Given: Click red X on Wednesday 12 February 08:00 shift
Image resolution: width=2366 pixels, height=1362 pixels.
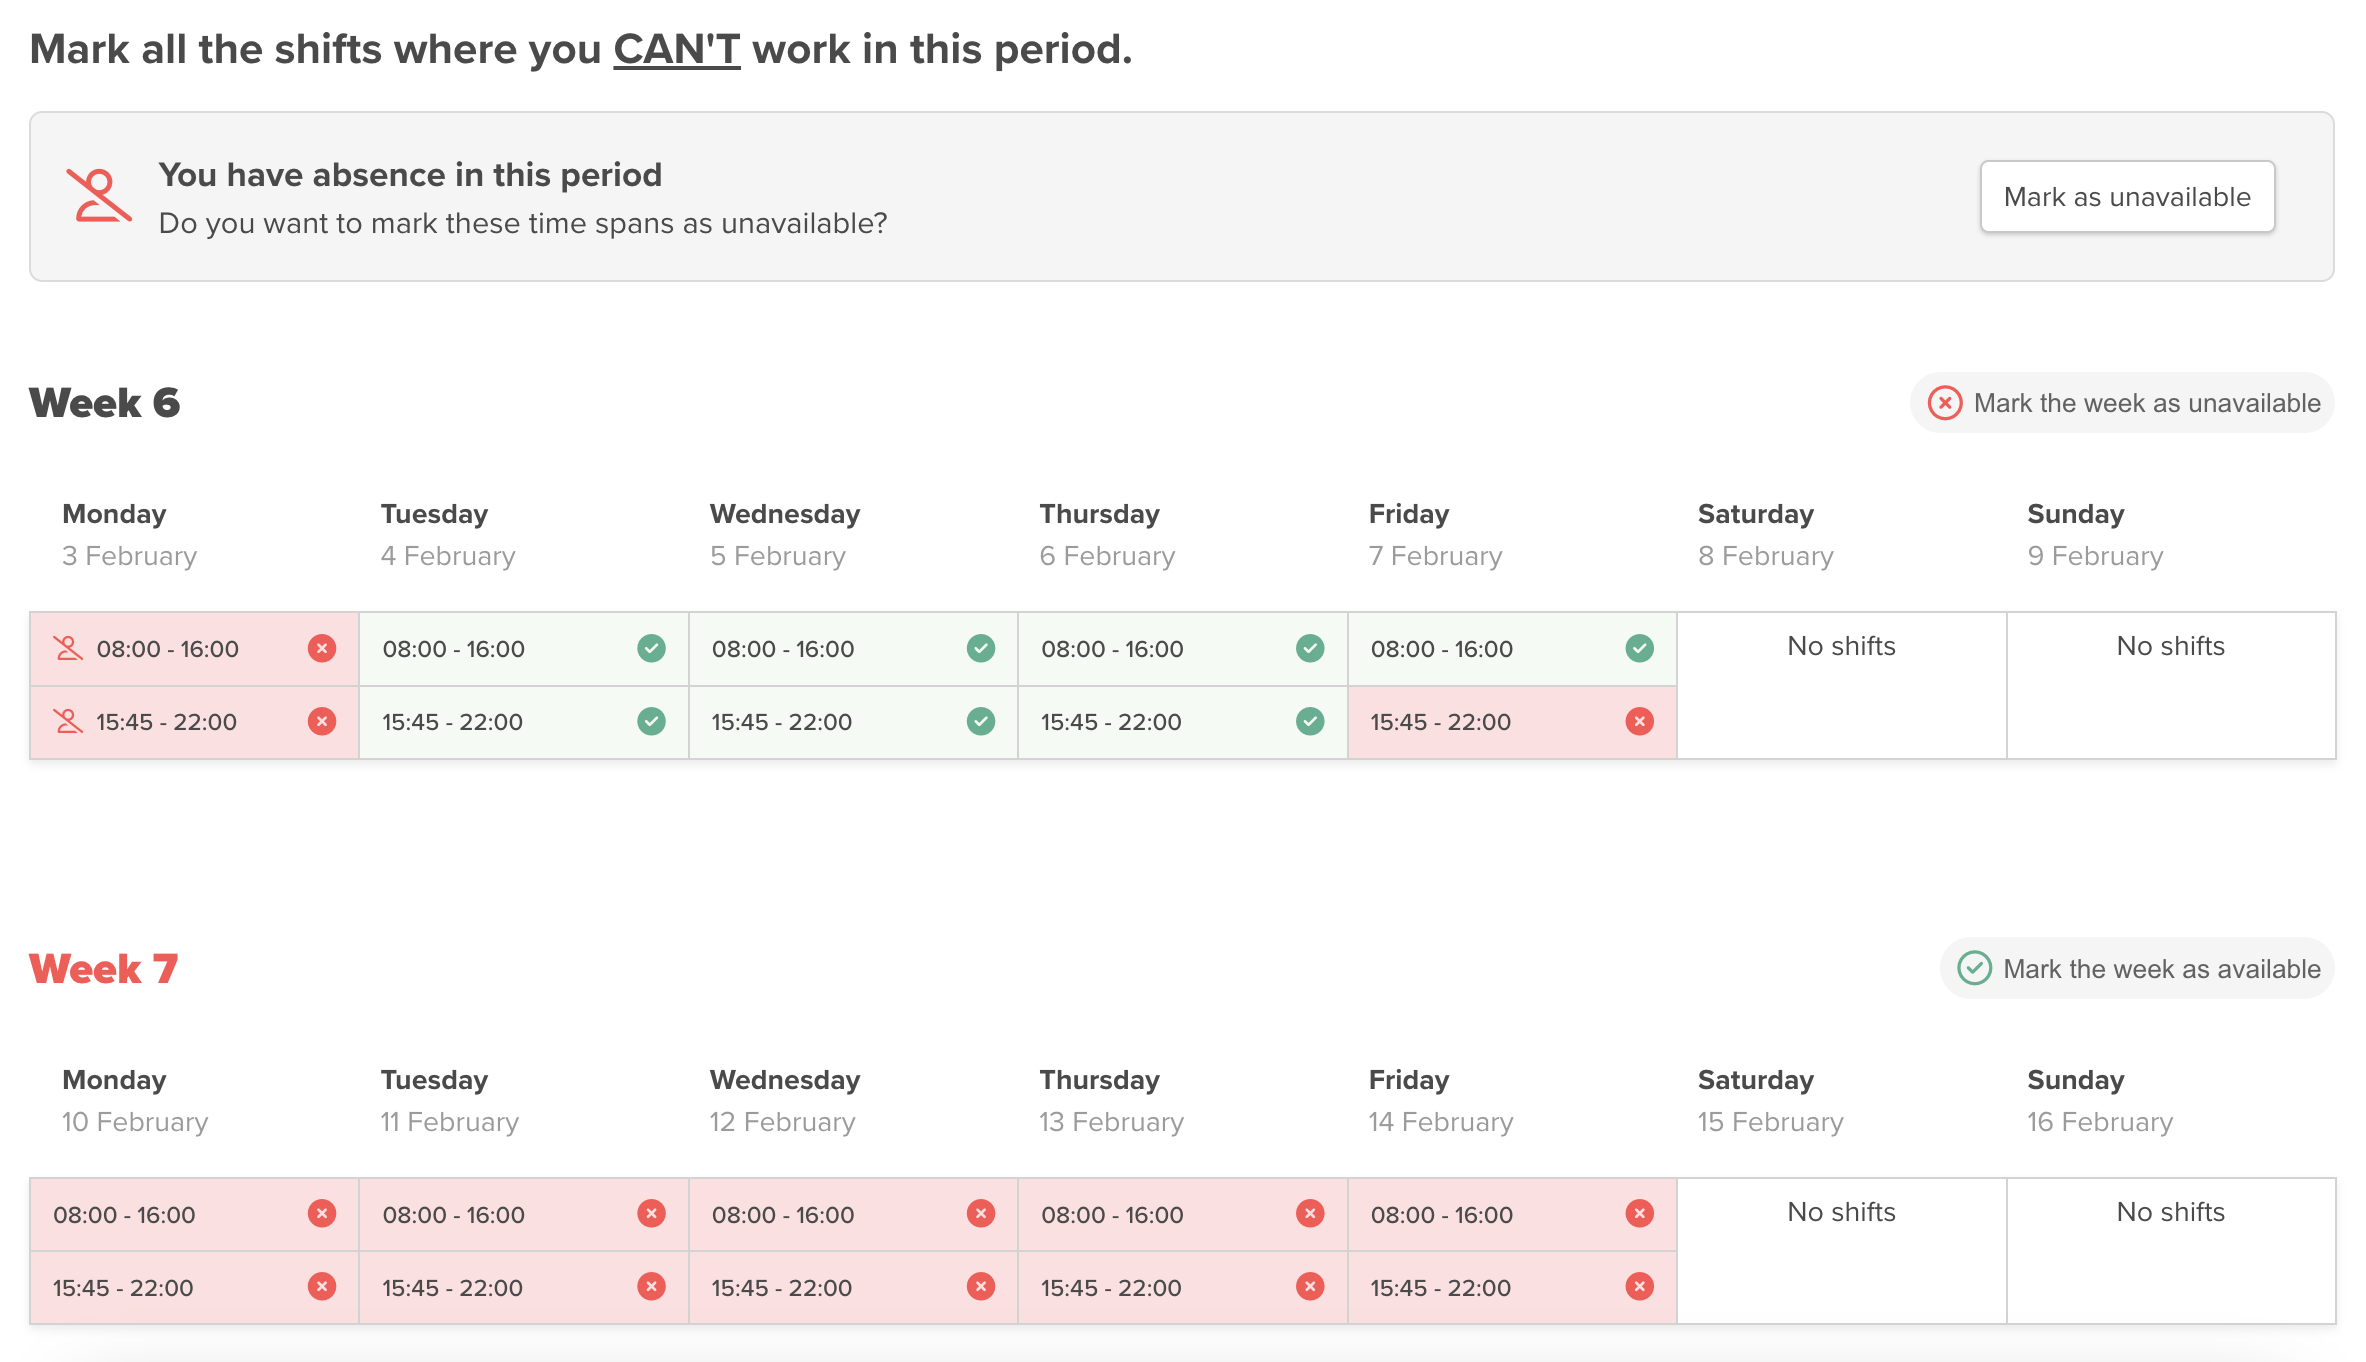Looking at the screenshot, I should (x=980, y=1214).
